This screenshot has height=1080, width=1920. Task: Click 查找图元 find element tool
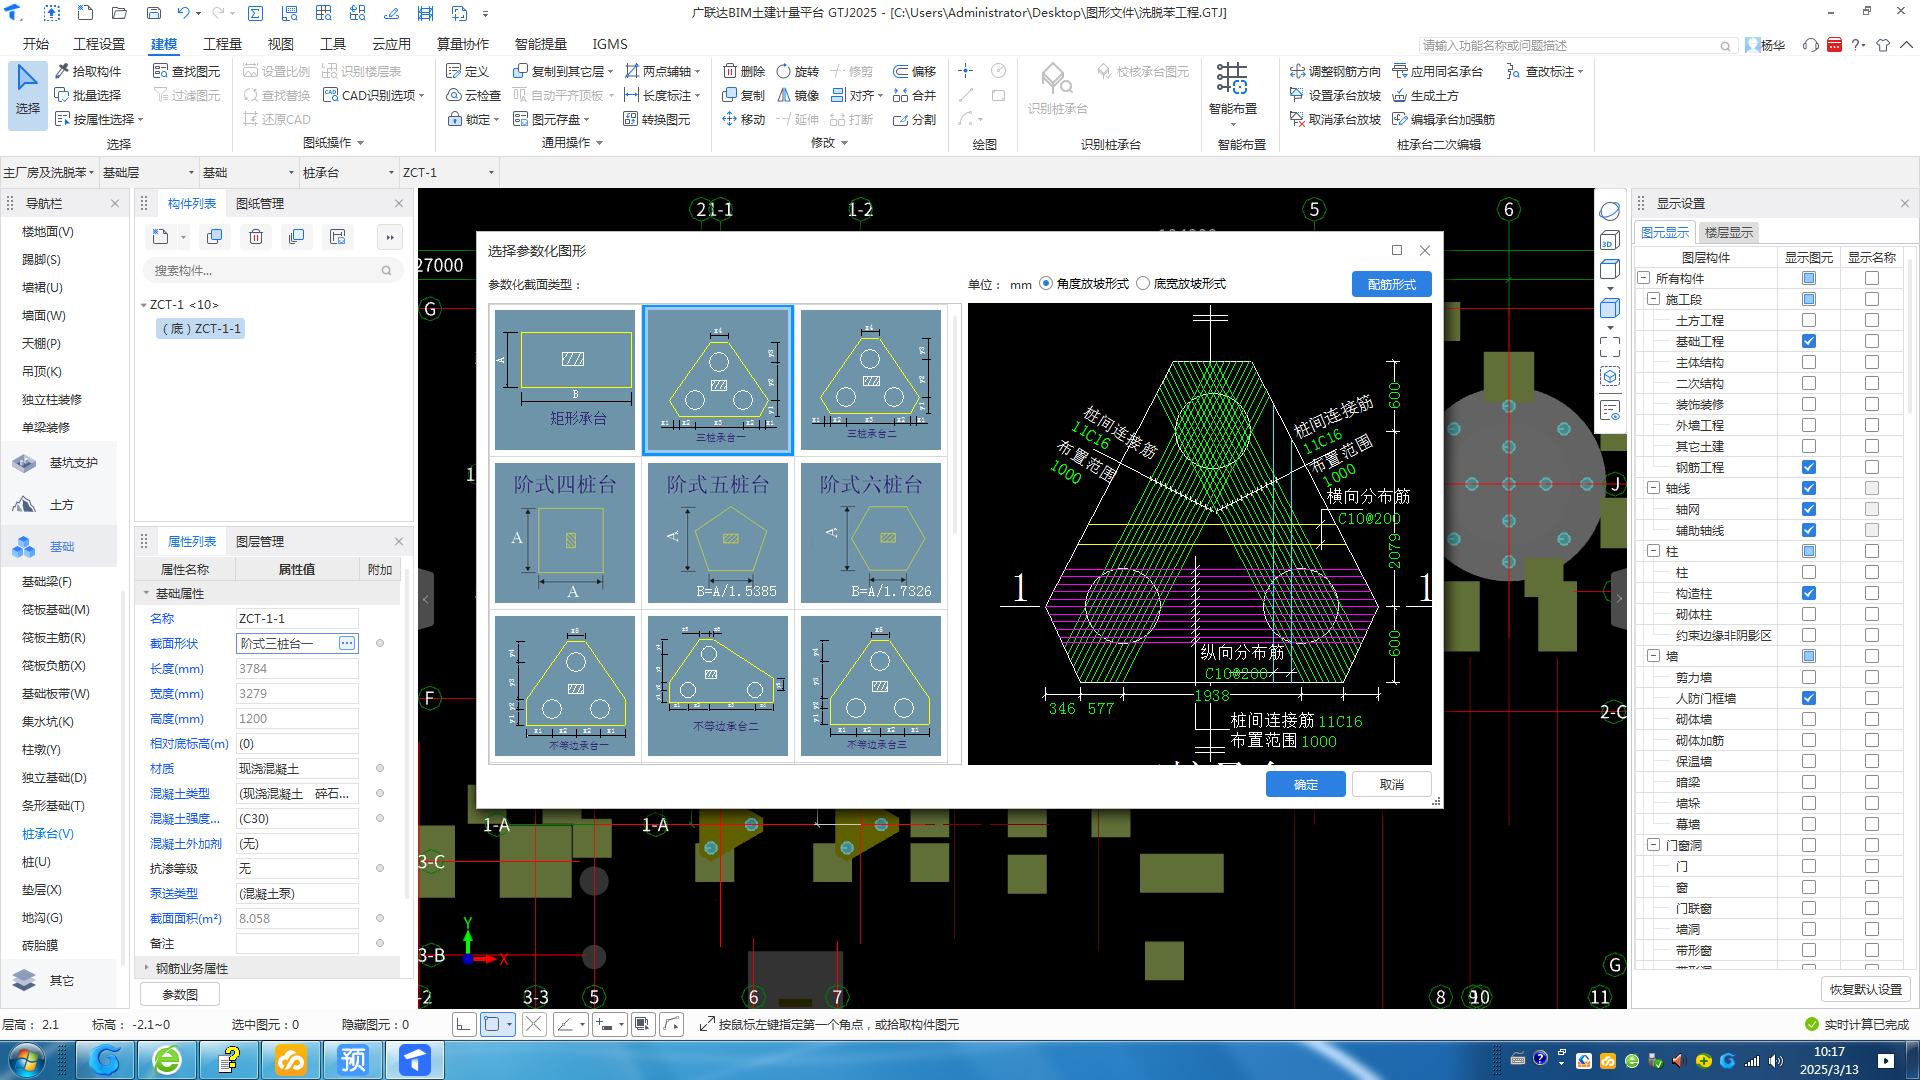coord(186,71)
